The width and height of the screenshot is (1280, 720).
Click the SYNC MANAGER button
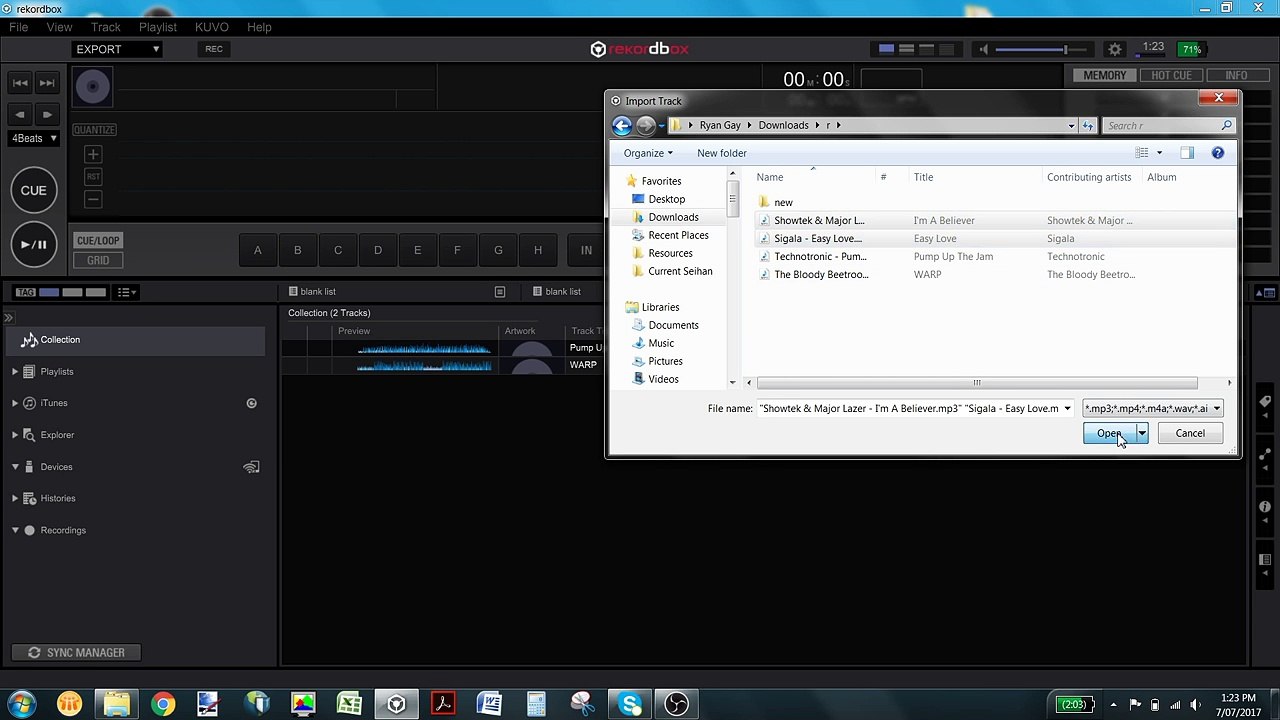pyautogui.click(x=76, y=653)
